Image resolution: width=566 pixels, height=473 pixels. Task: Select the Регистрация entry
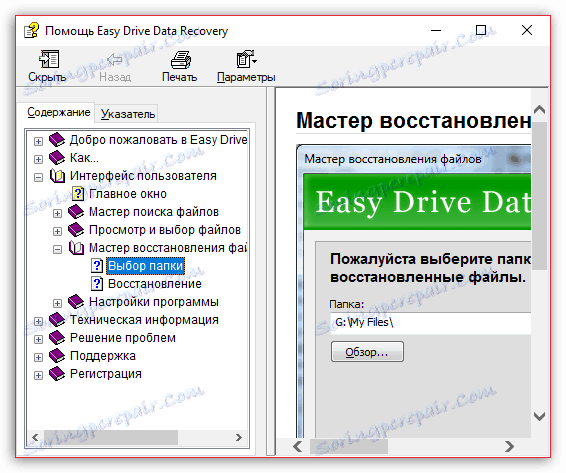click(105, 374)
